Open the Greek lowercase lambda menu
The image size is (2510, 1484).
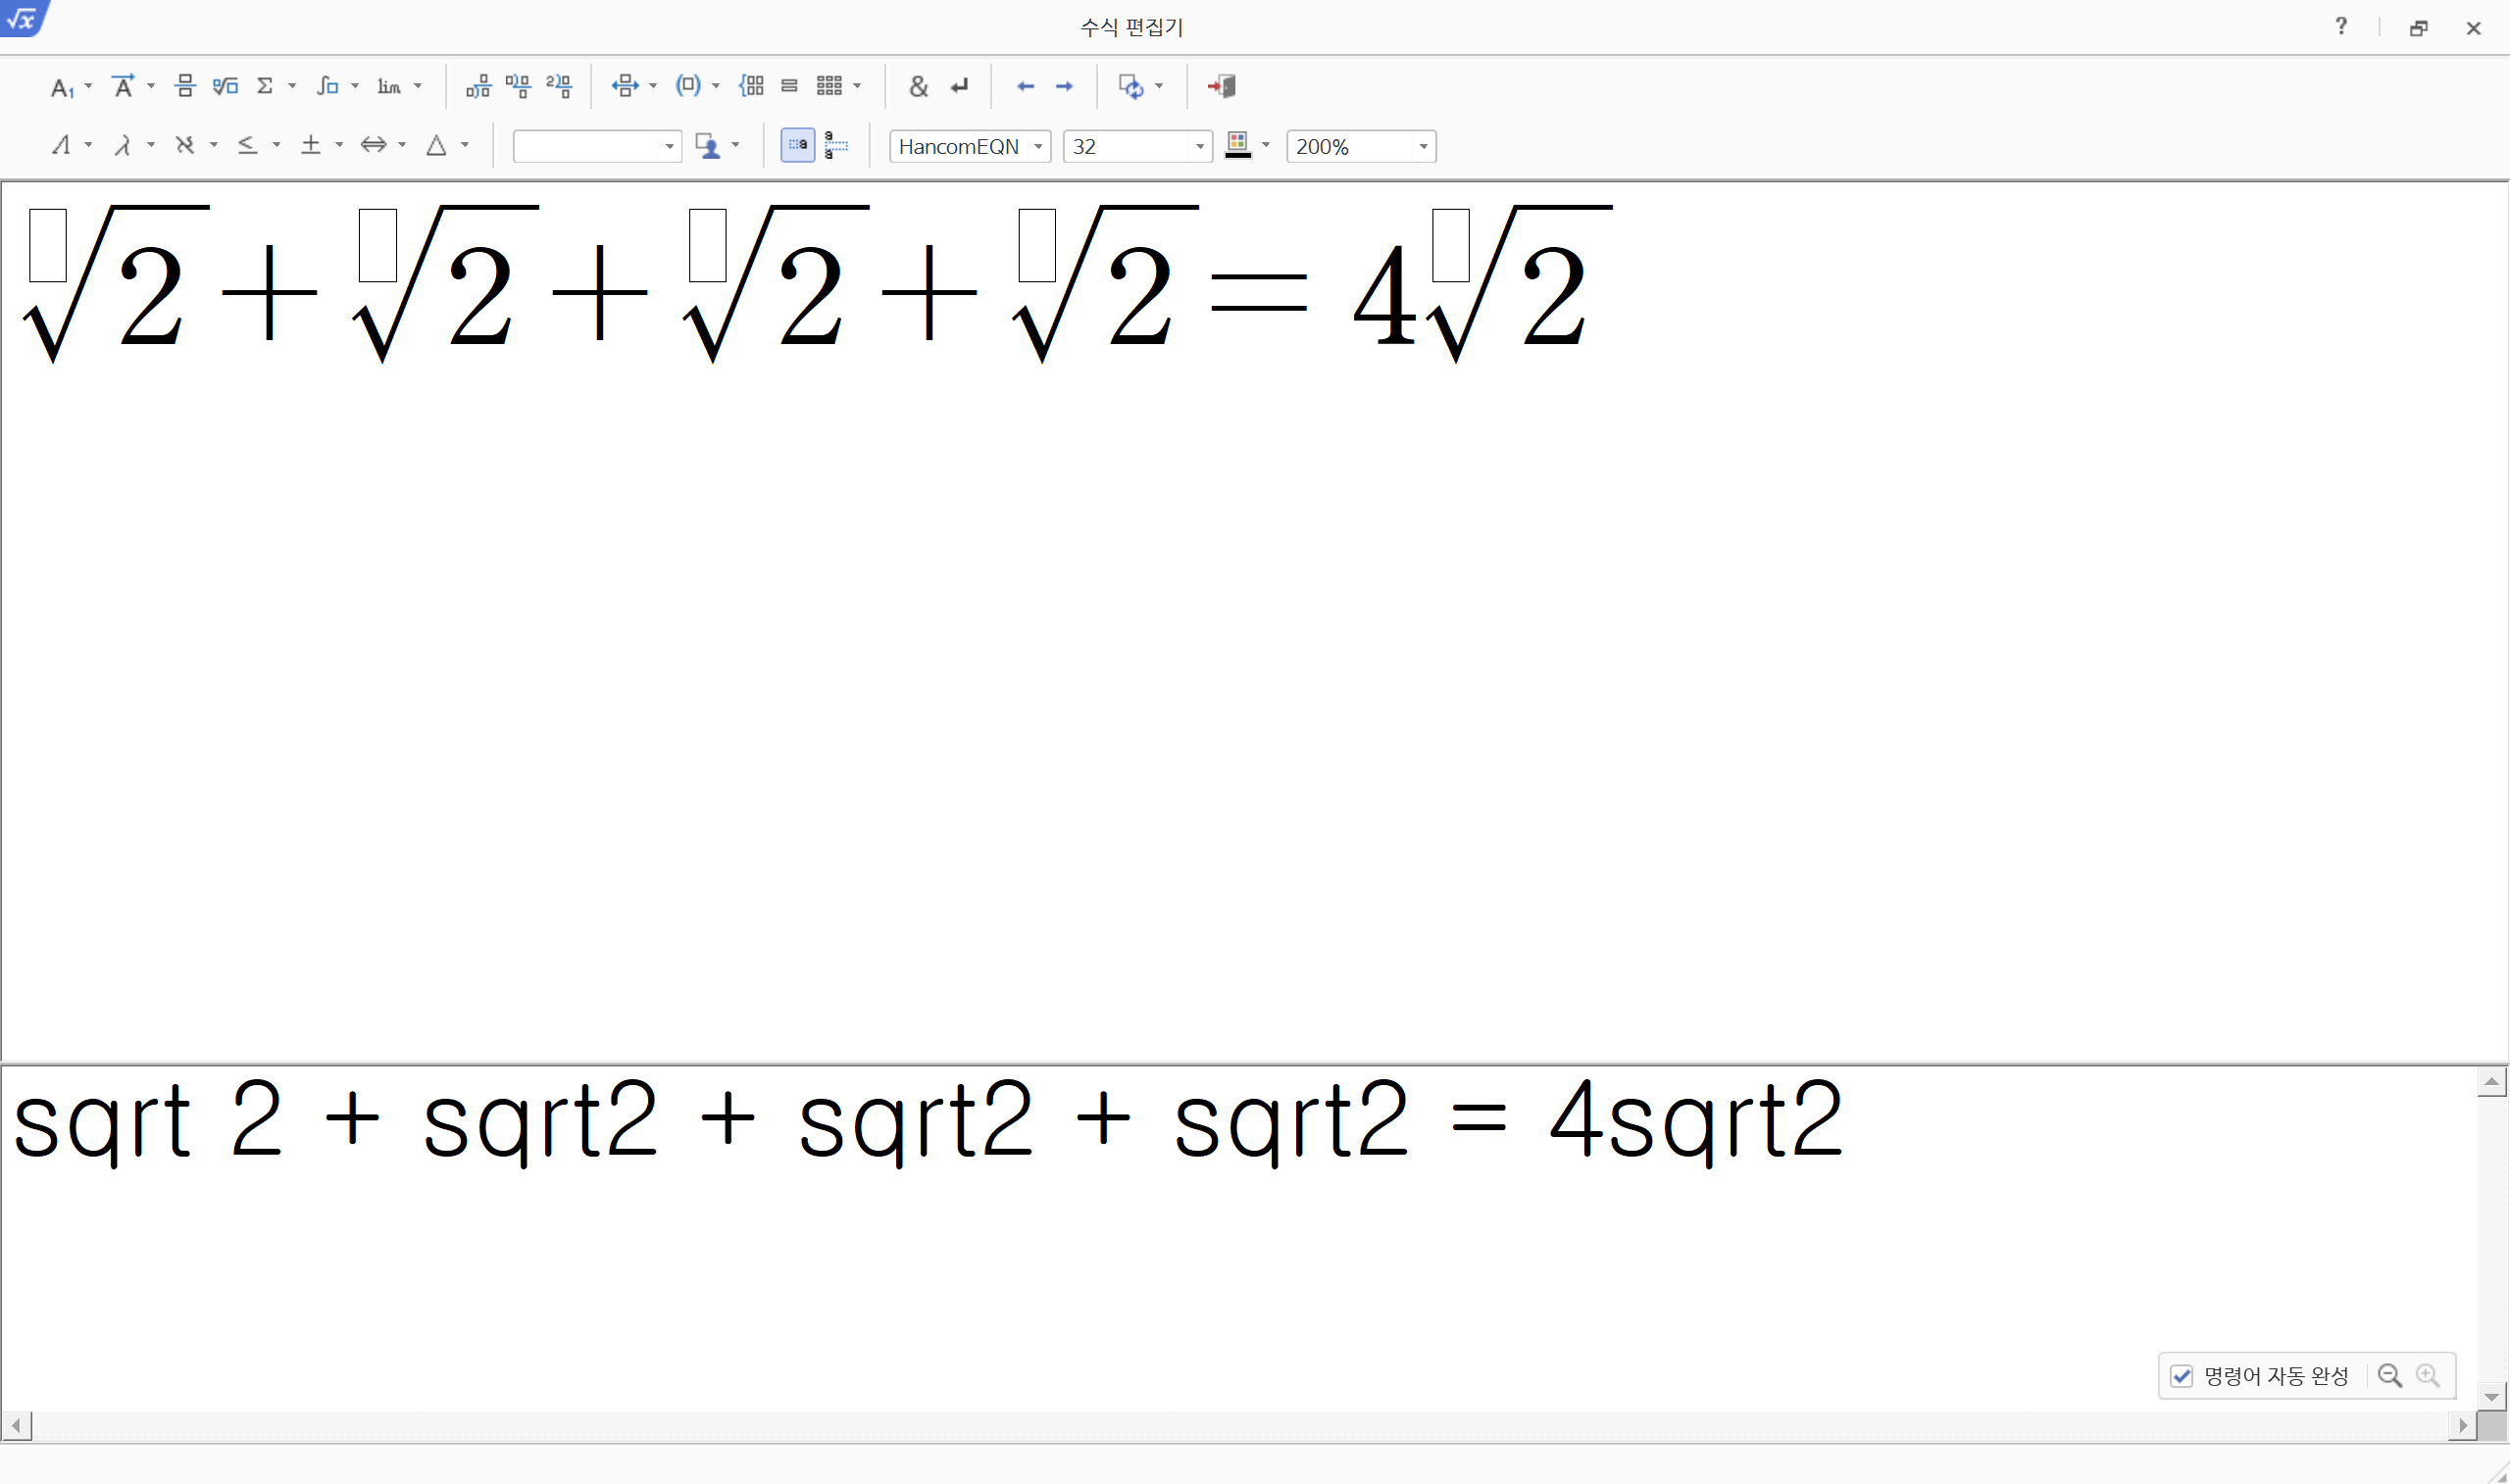[124, 146]
